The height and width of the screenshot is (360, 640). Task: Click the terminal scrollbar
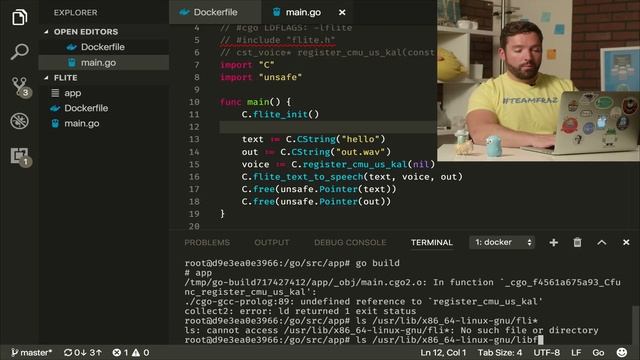(636, 324)
